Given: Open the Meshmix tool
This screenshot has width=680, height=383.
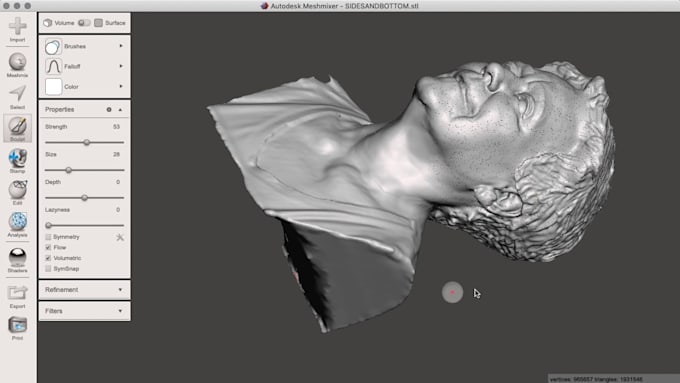Looking at the screenshot, I should 17,65.
